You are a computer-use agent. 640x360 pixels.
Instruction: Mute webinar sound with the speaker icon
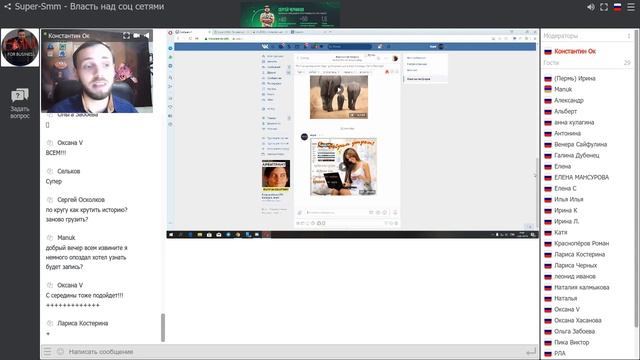pos(591,7)
